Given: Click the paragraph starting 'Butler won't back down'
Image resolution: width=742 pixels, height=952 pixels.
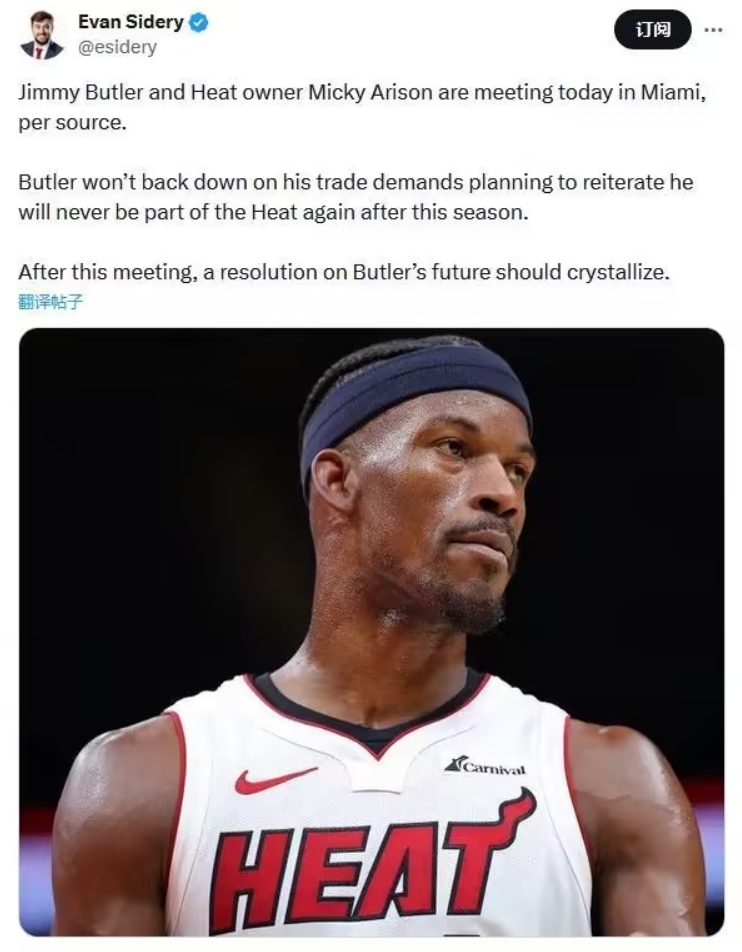Looking at the screenshot, I should 356,197.
